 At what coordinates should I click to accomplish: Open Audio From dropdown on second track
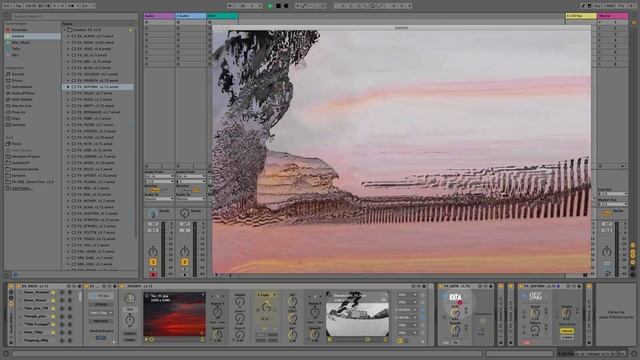click(x=191, y=176)
